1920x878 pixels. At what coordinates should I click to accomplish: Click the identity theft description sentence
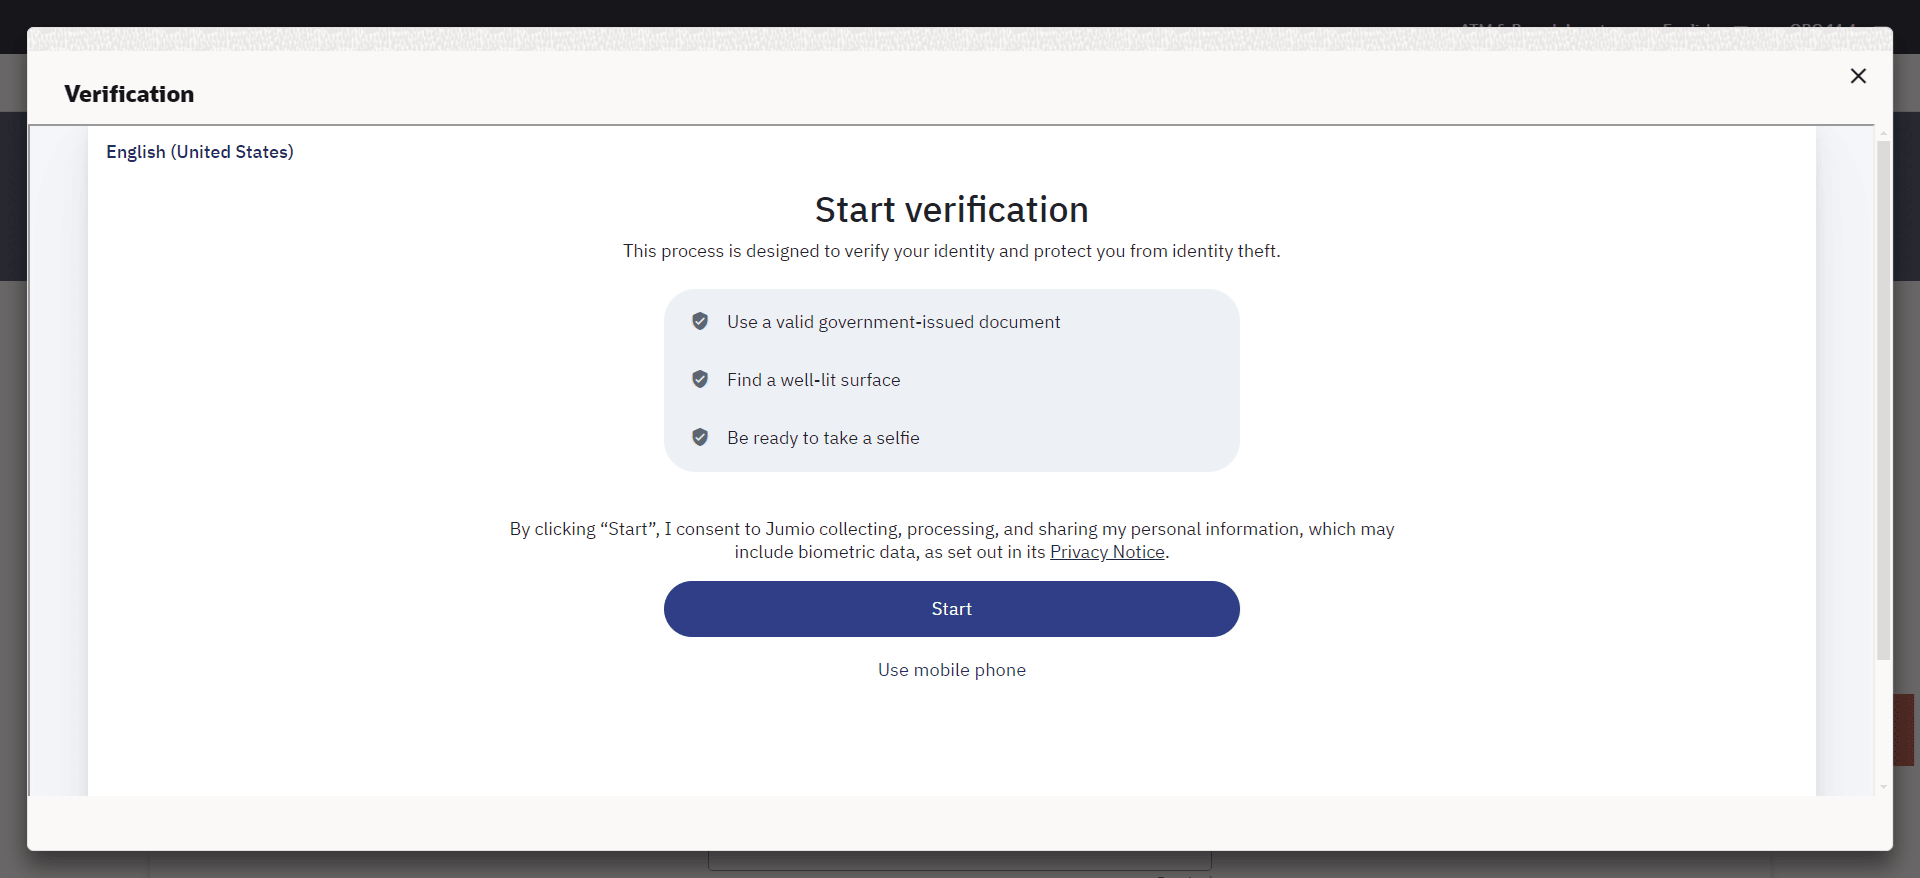click(x=951, y=251)
